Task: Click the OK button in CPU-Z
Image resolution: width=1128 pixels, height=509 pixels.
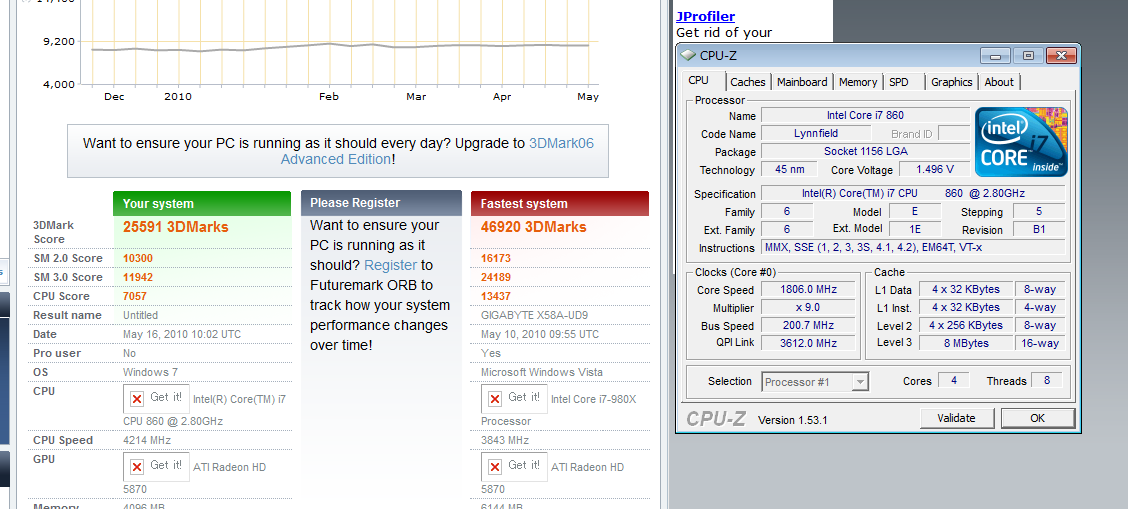Action: pyautogui.click(x=1037, y=418)
